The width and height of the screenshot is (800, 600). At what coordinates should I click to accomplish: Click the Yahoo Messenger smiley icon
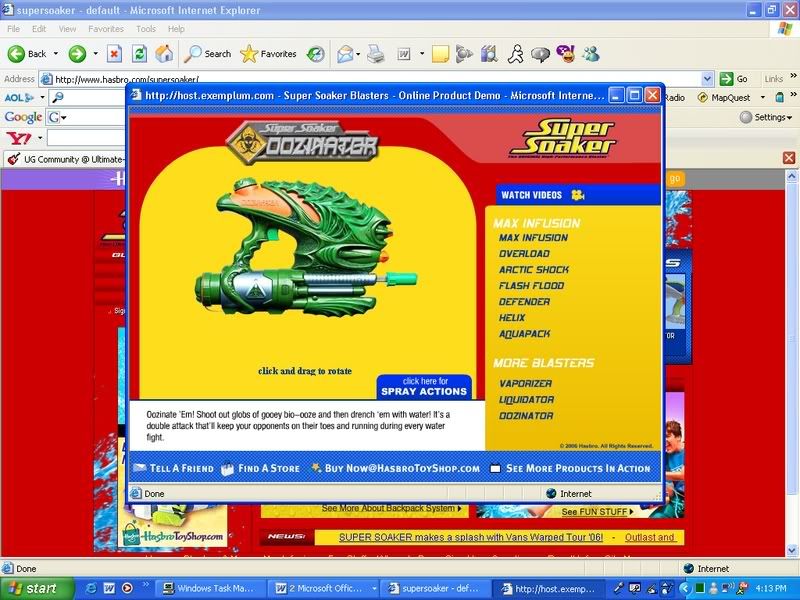click(x=566, y=54)
